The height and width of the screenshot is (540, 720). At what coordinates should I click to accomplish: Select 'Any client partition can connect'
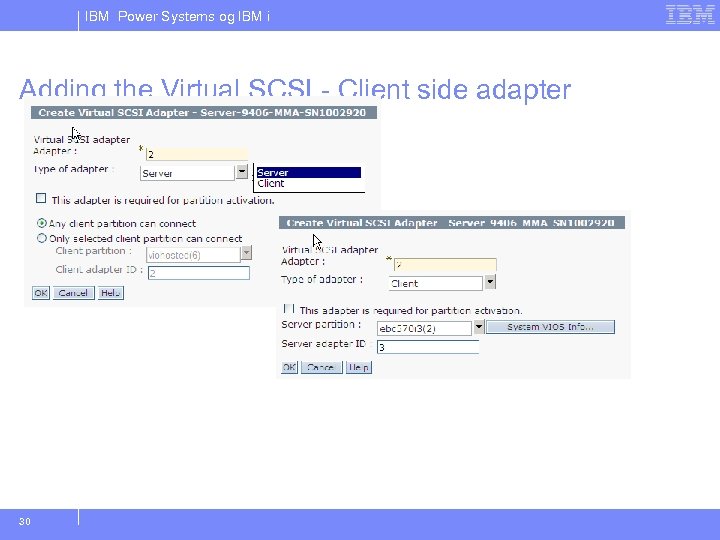(42, 223)
